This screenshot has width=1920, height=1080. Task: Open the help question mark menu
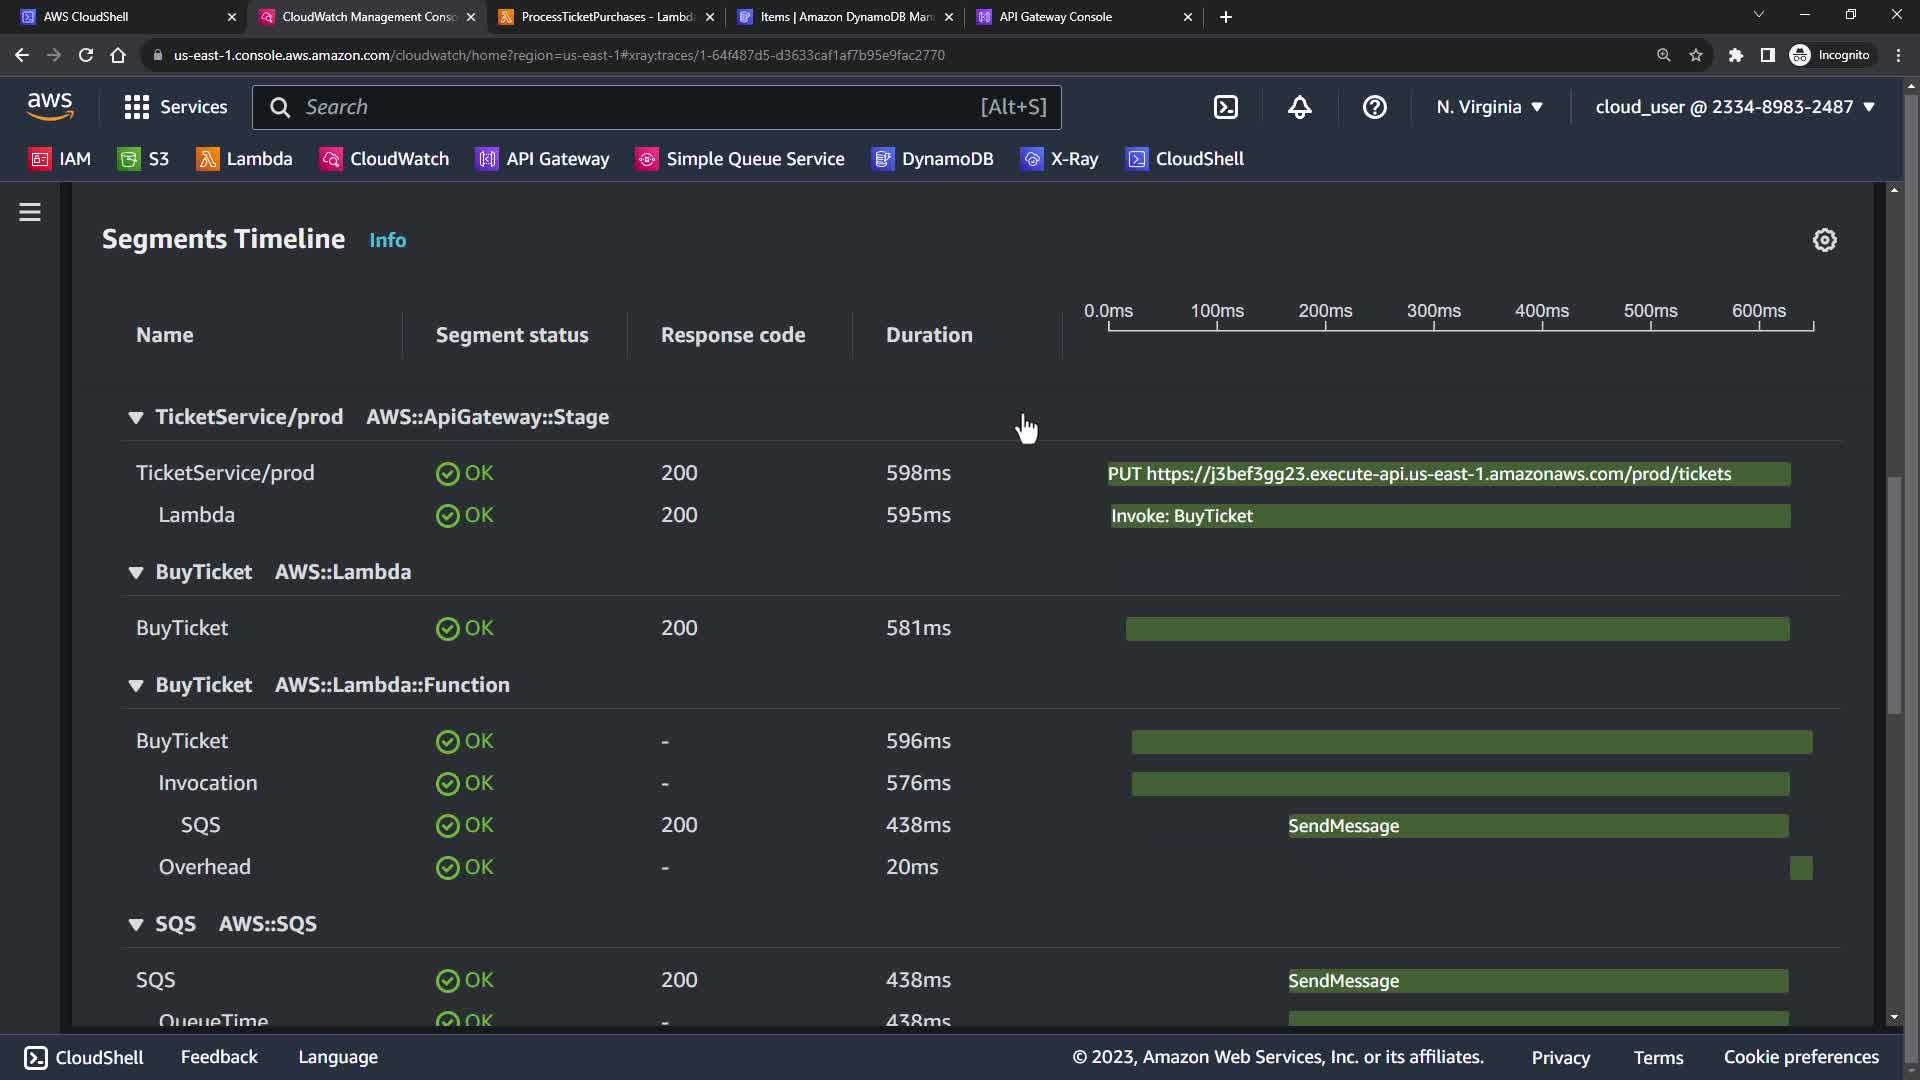pyautogui.click(x=1374, y=107)
